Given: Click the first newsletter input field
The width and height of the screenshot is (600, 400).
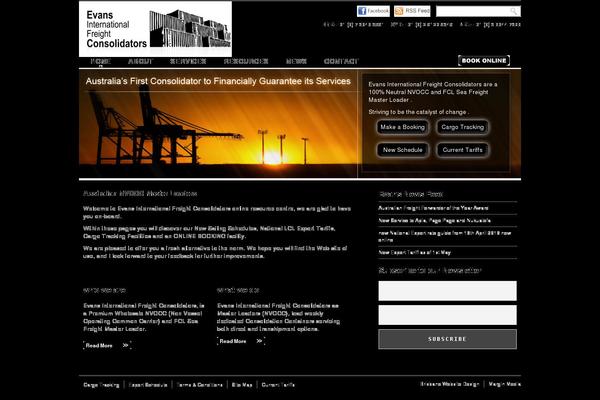Looking at the screenshot, I should coord(447,291).
